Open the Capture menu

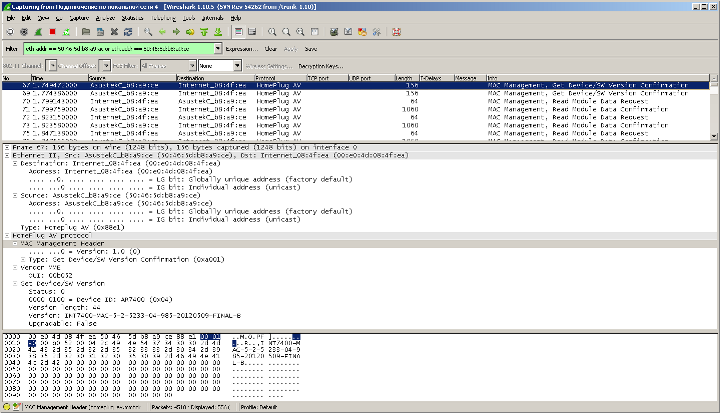point(79,18)
